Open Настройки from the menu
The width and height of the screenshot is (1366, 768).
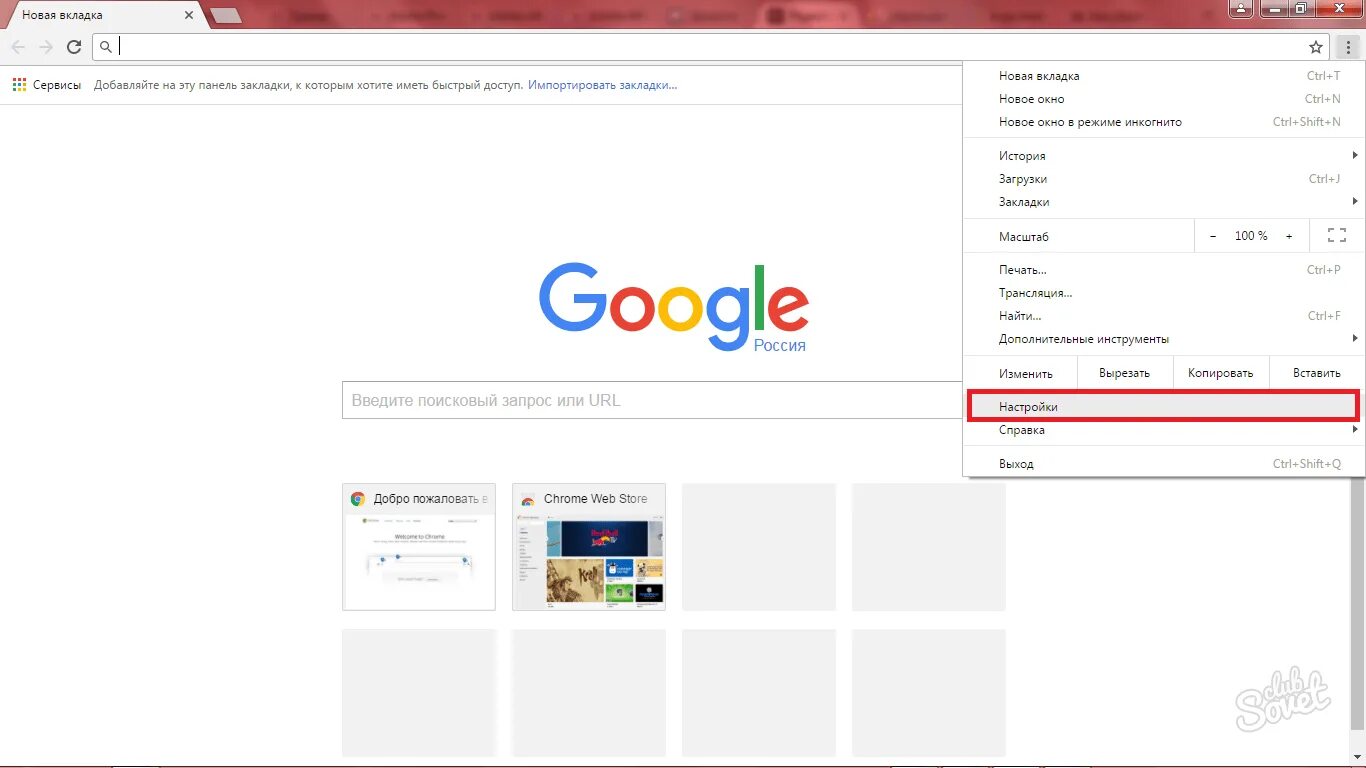[x=1162, y=407]
